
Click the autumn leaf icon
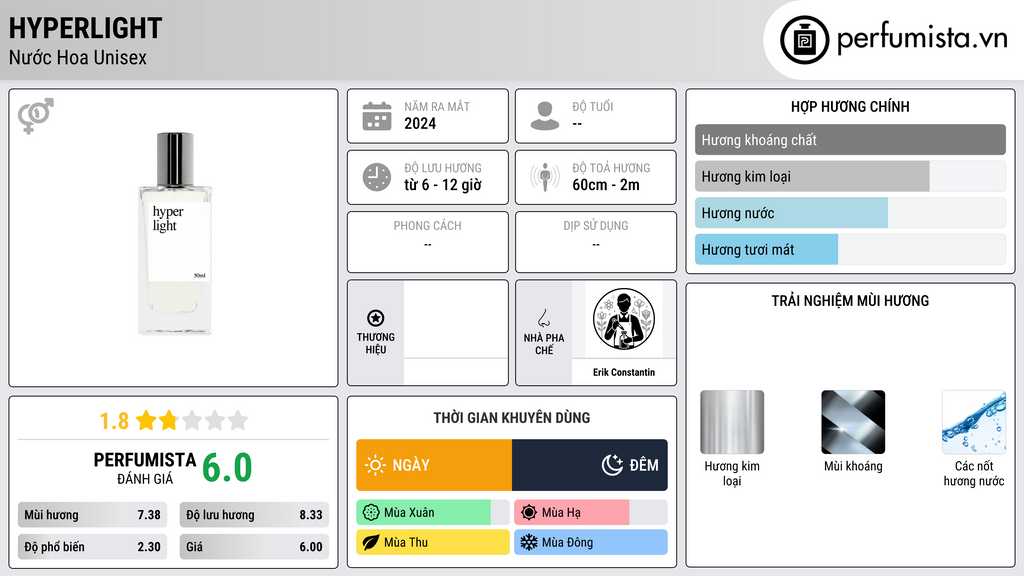pos(371,542)
